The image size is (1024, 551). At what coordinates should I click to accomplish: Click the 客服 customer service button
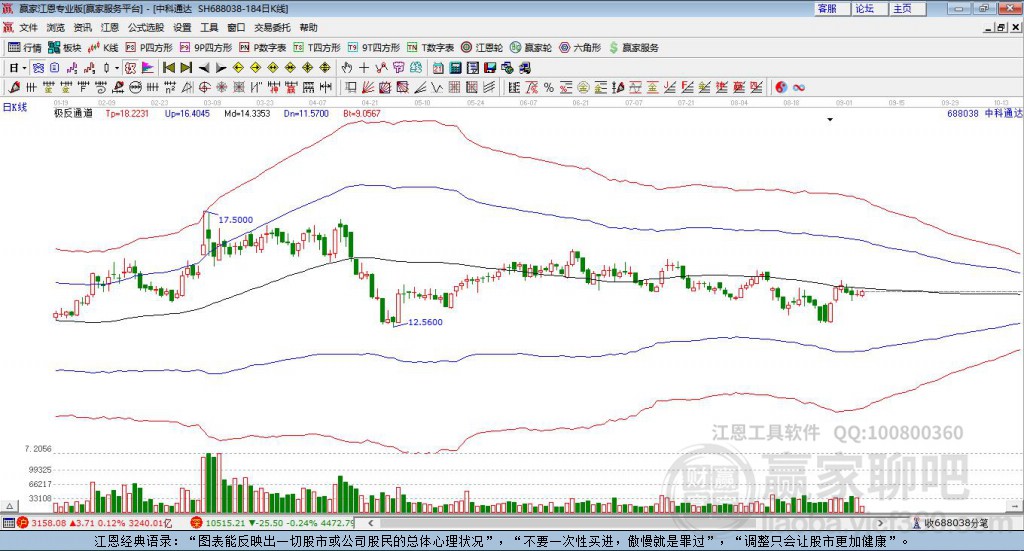(x=831, y=8)
